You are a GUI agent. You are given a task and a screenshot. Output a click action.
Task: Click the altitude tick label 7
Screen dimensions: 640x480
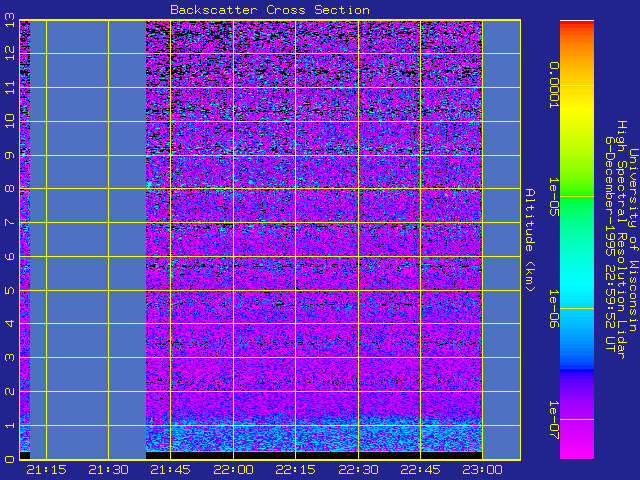[10, 222]
